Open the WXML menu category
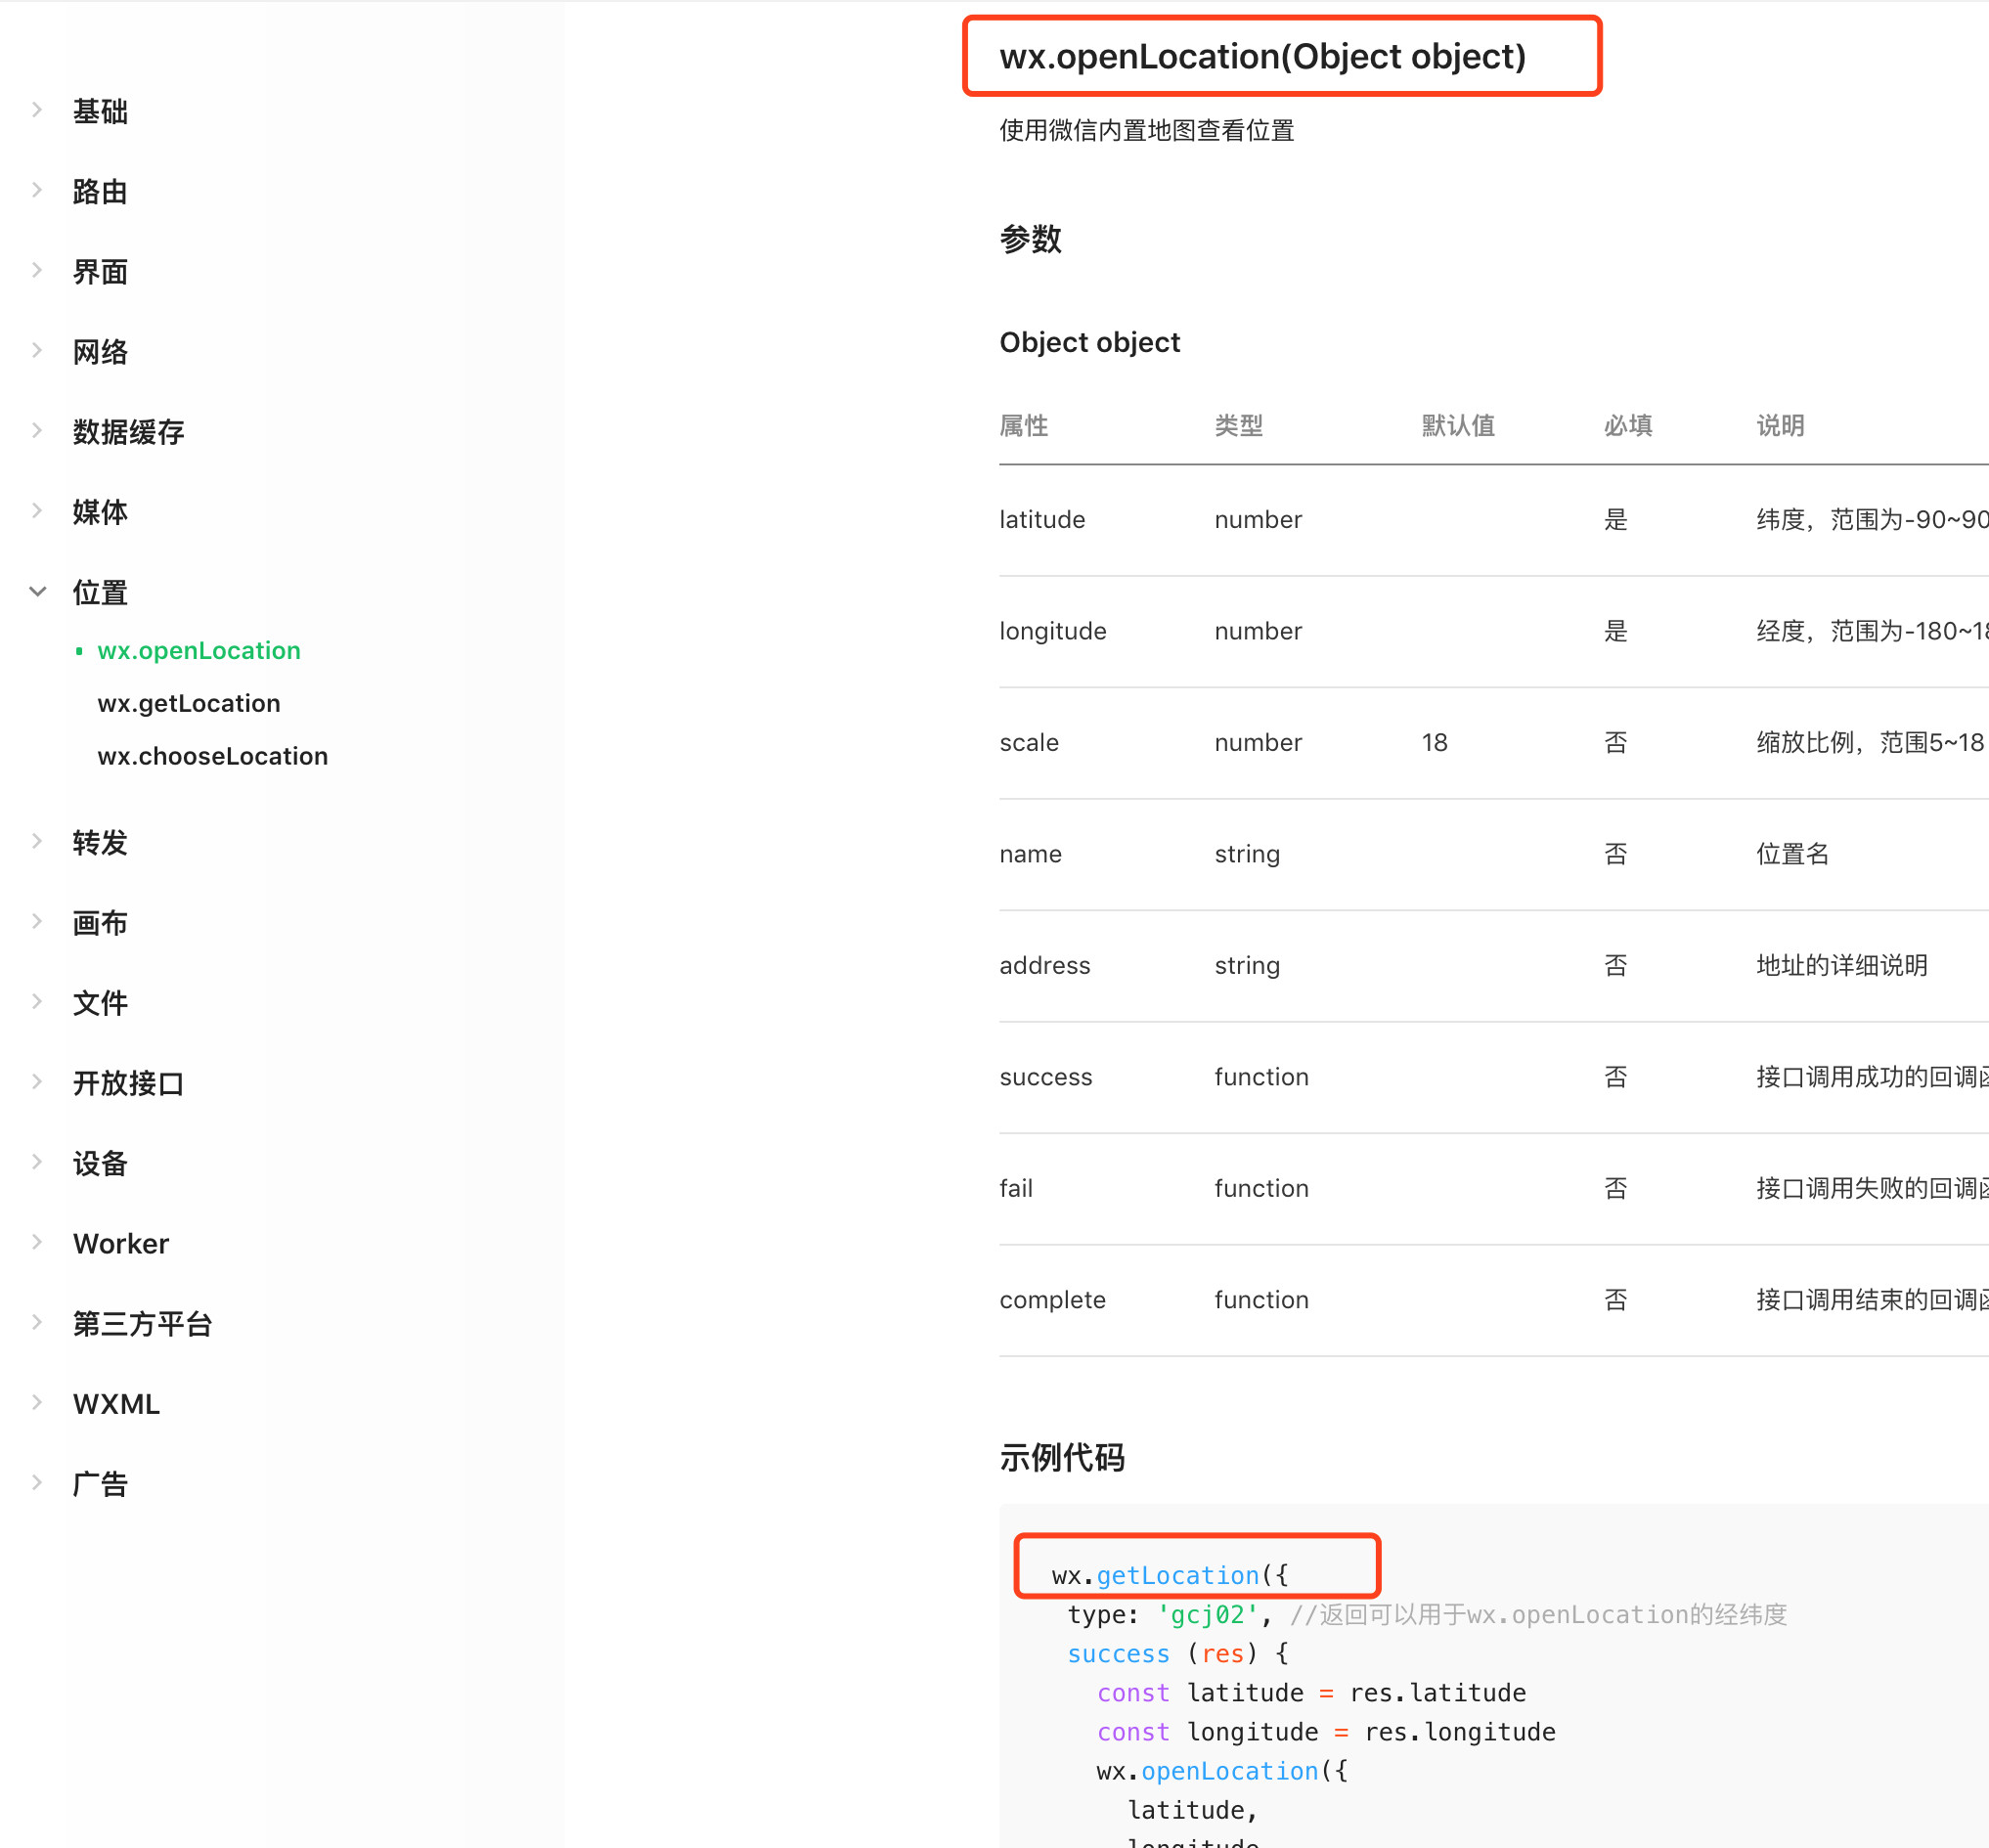The height and width of the screenshot is (1848, 1989). 116,1403
